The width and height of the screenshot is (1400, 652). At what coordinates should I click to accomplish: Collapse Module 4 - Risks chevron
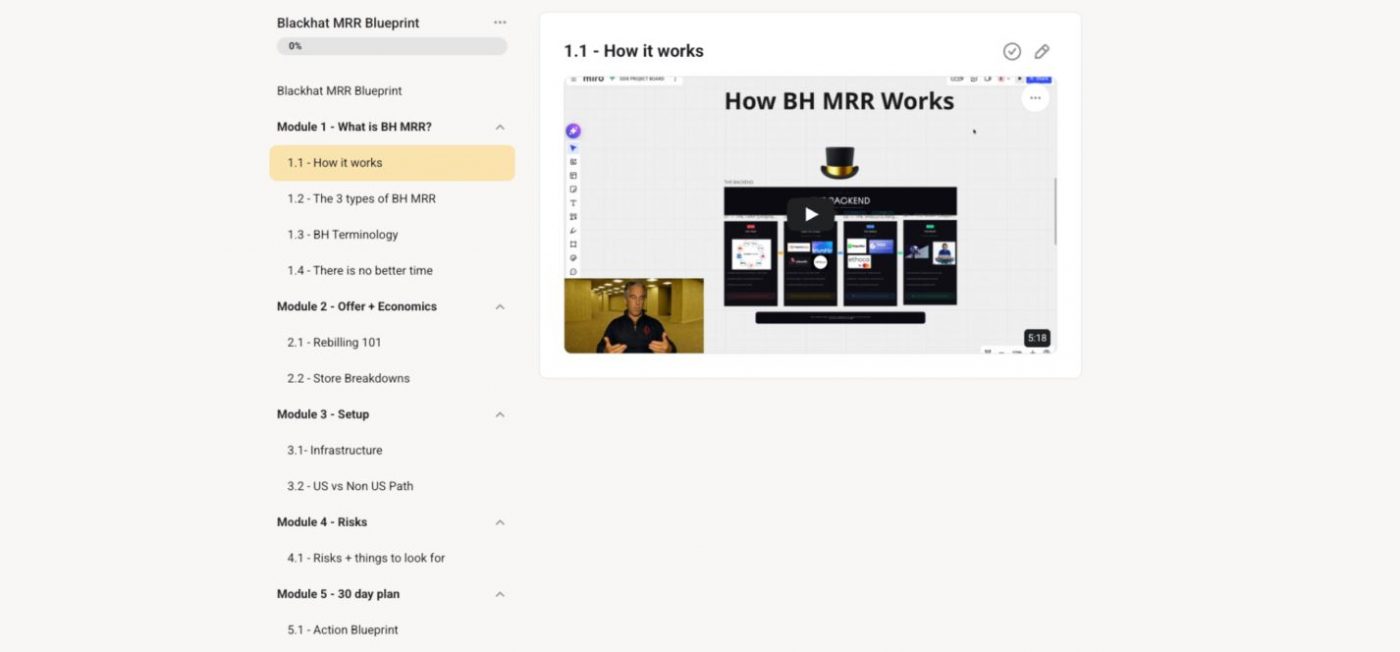tap(500, 522)
